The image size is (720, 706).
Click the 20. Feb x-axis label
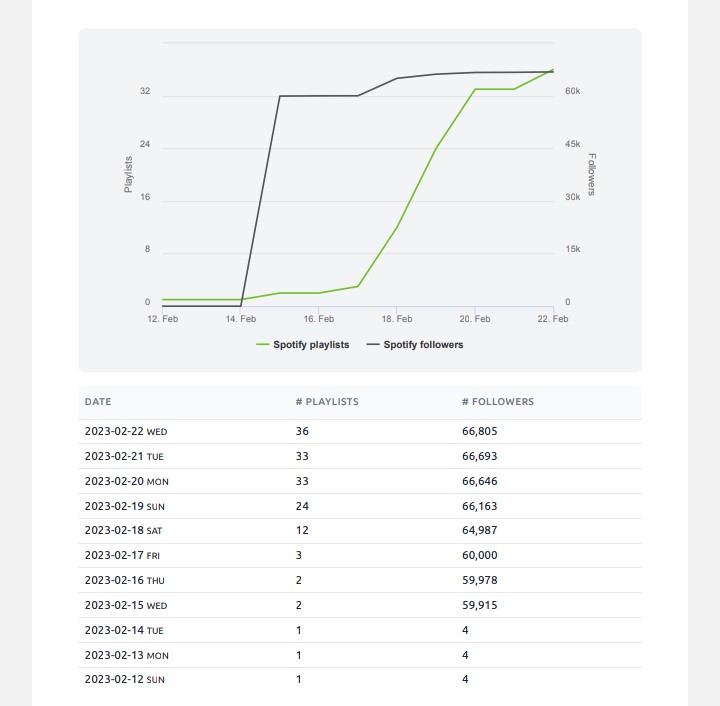475,319
